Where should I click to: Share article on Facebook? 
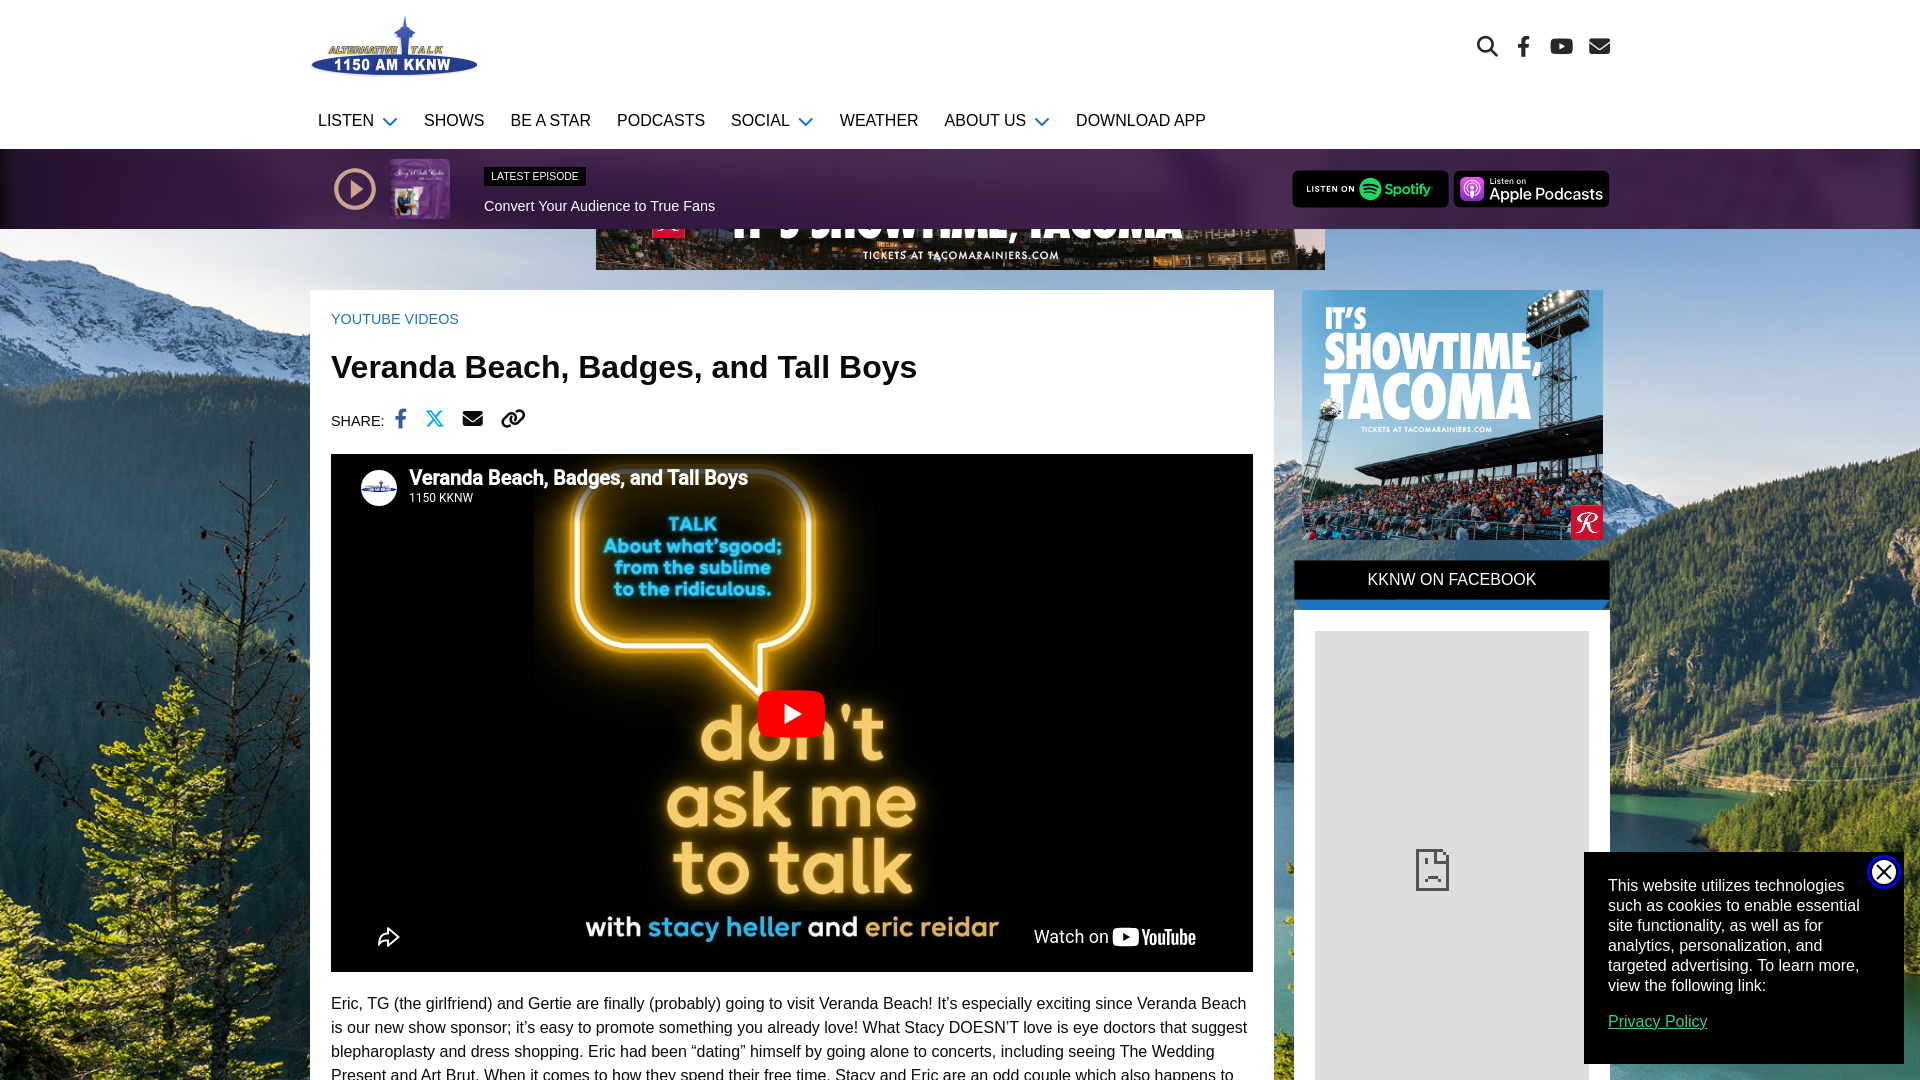401,419
